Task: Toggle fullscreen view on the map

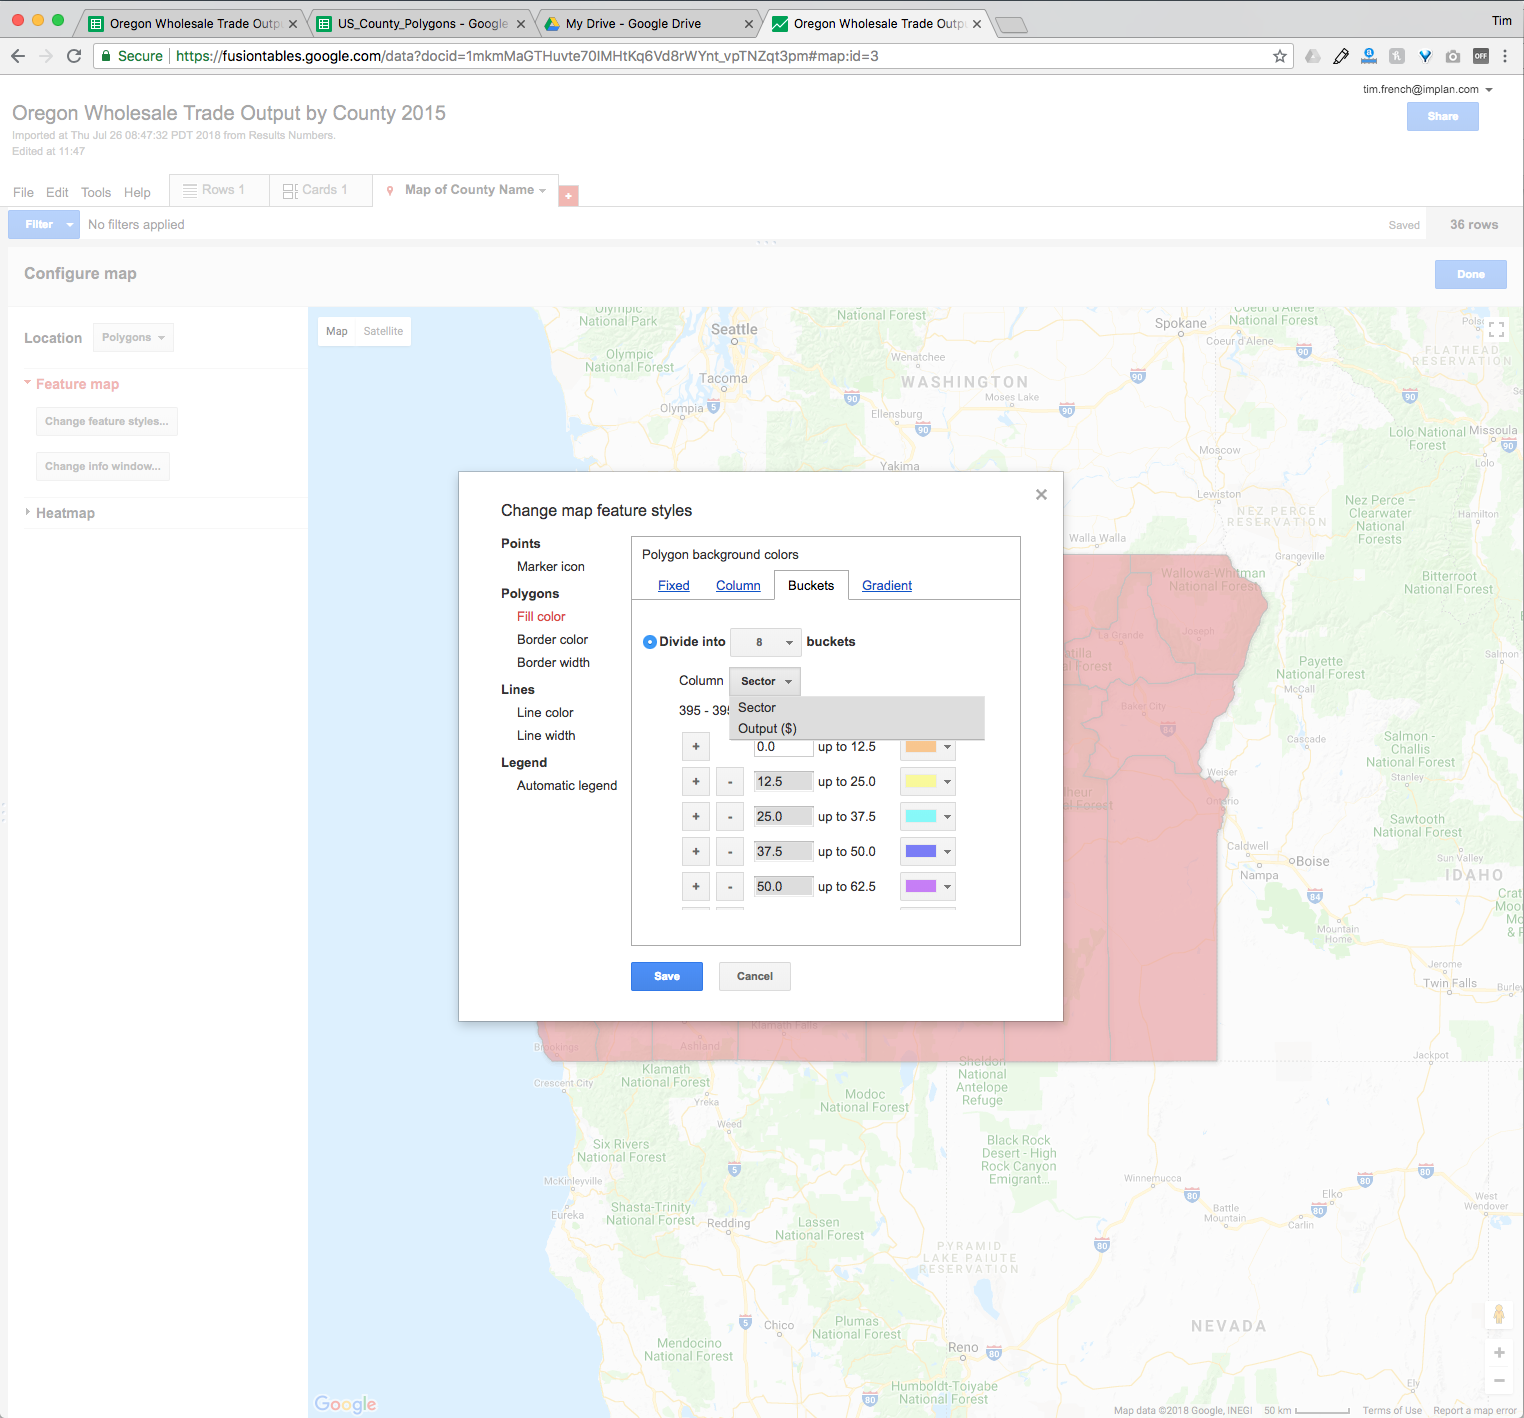Action: (x=1497, y=329)
